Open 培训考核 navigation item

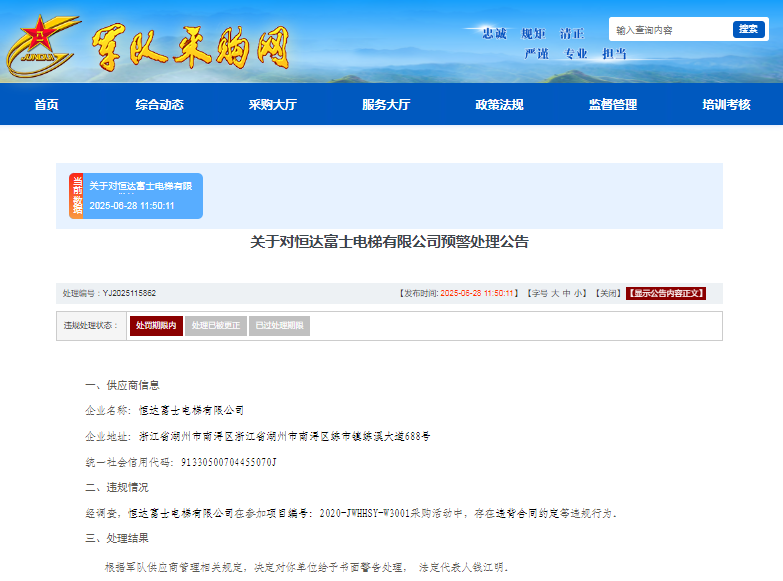coord(726,104)
